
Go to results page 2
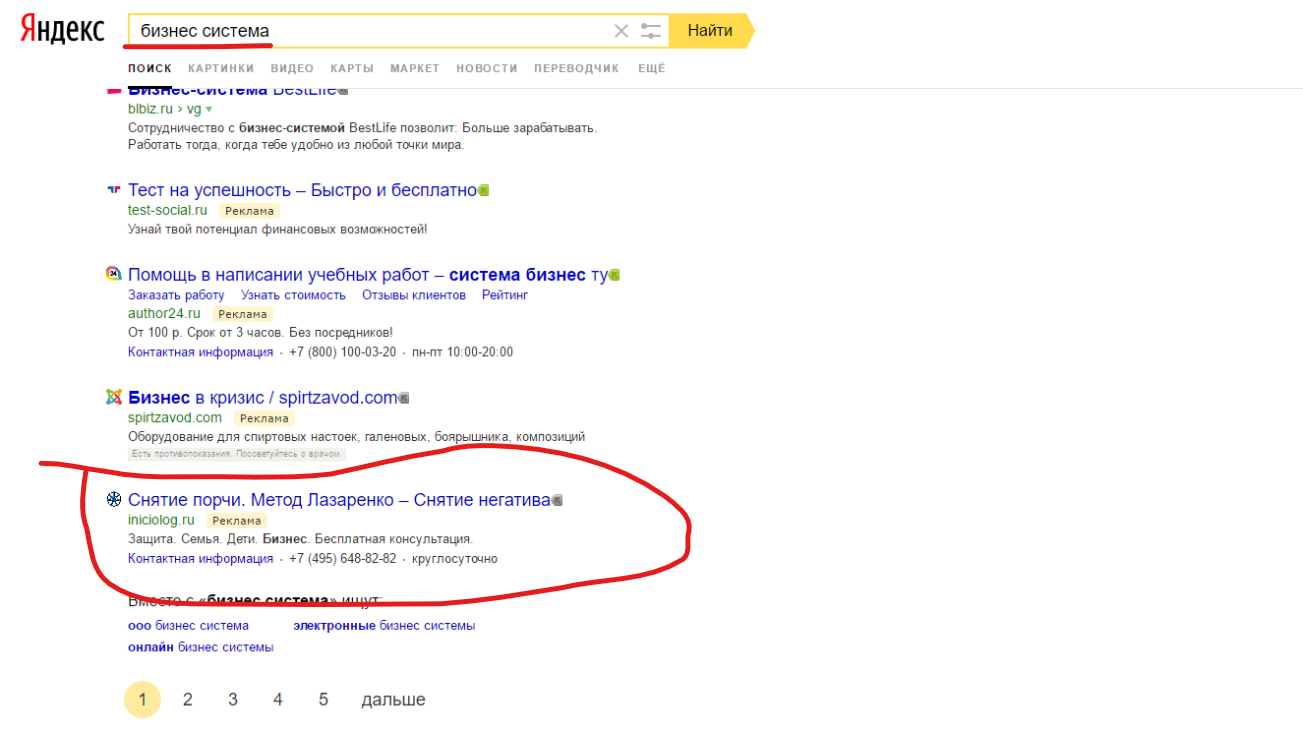(x=187, y=699)
